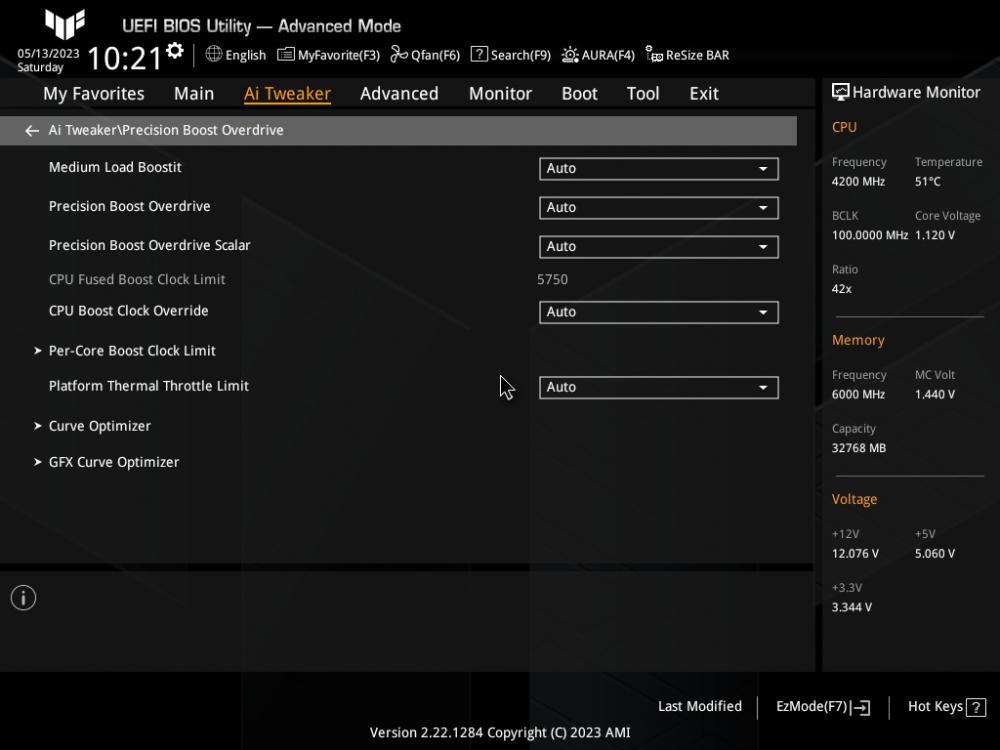Click the info icon in help area
Viewport: 1000px width, 750px height.
(x=24, y=598)
